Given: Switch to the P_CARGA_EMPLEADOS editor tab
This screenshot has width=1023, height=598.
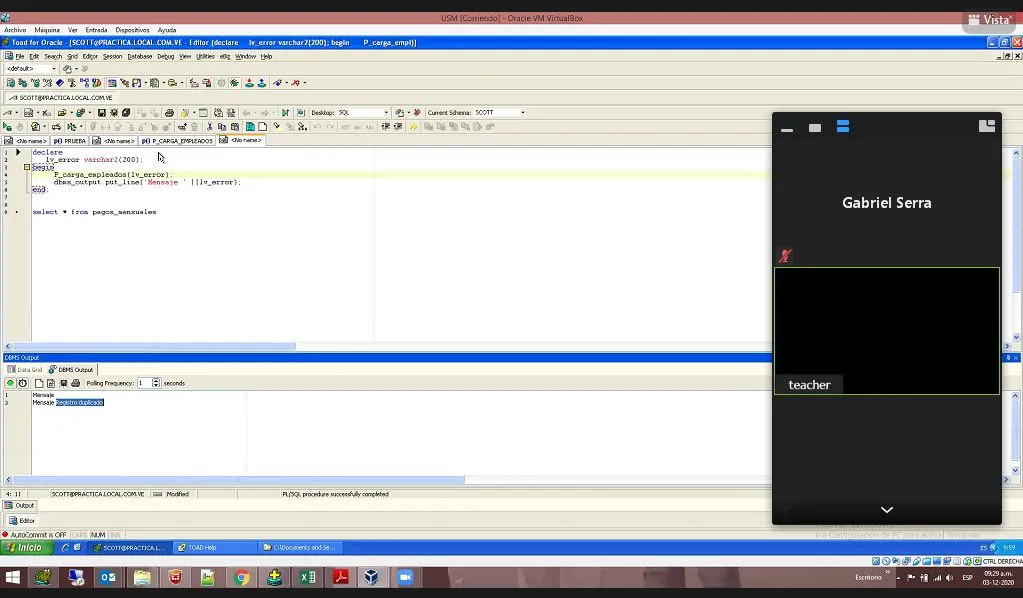Looking at the screenshot, I should point(177,141).
